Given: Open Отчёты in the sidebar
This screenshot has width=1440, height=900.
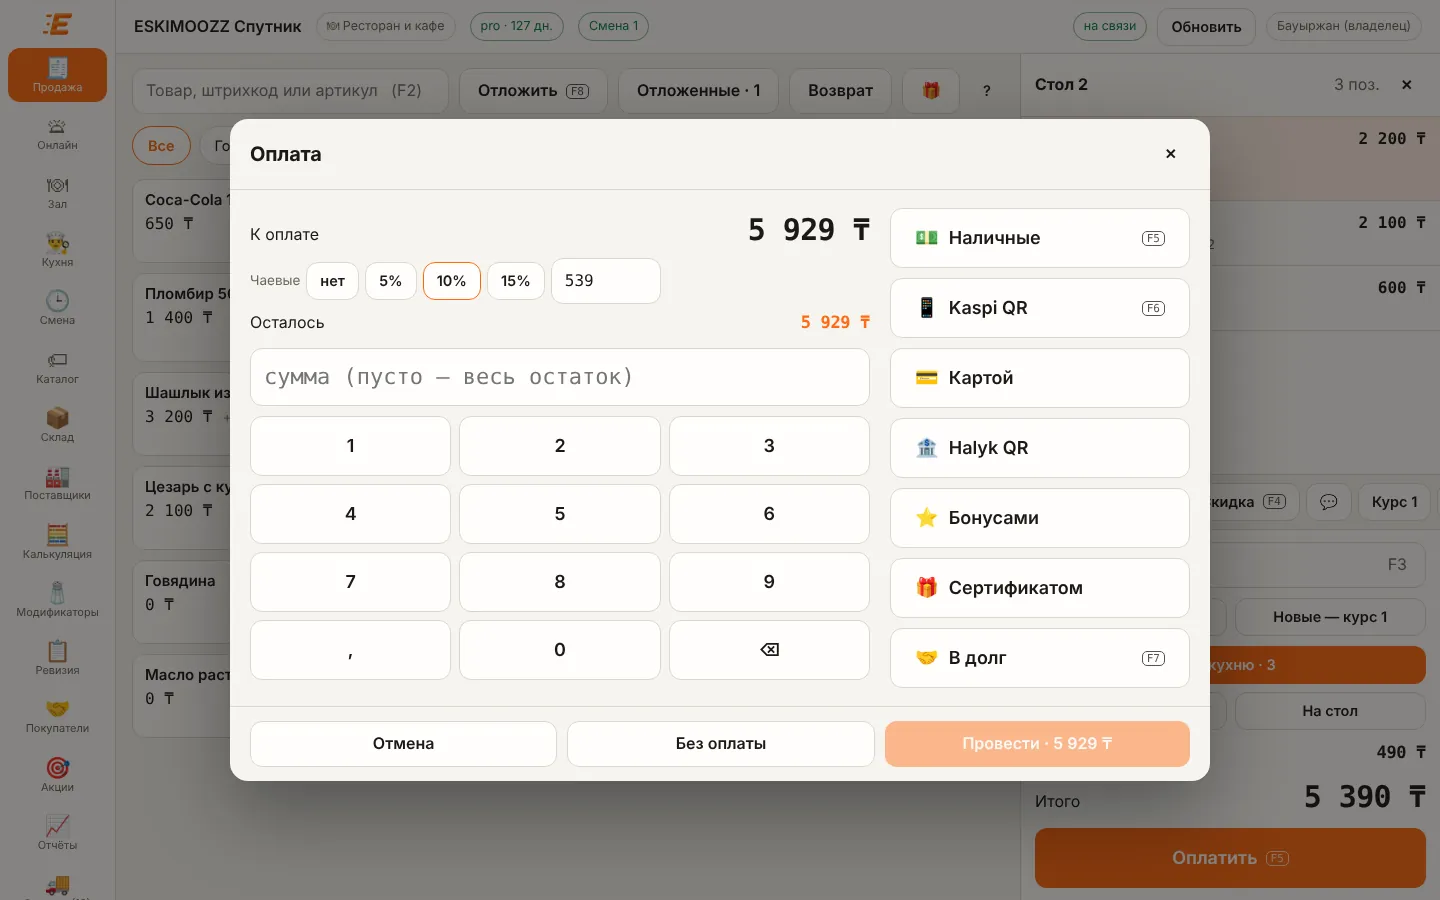Looking at the screenshot, I should [x=57, y=834].
